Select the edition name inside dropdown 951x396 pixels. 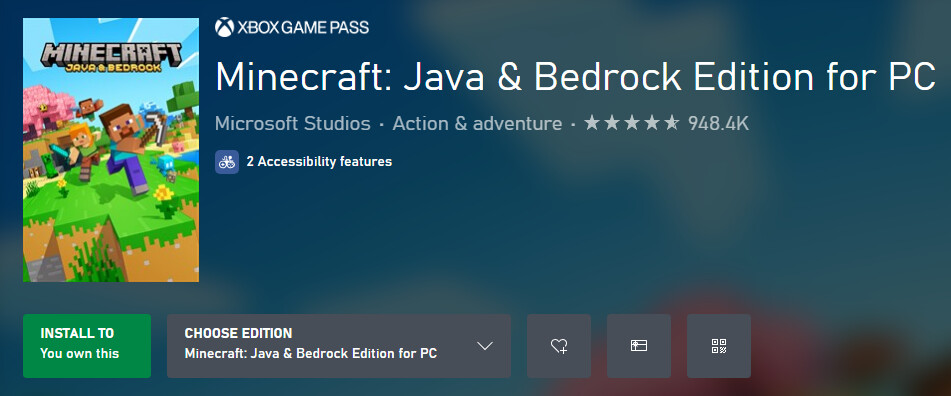coord(311,354)
